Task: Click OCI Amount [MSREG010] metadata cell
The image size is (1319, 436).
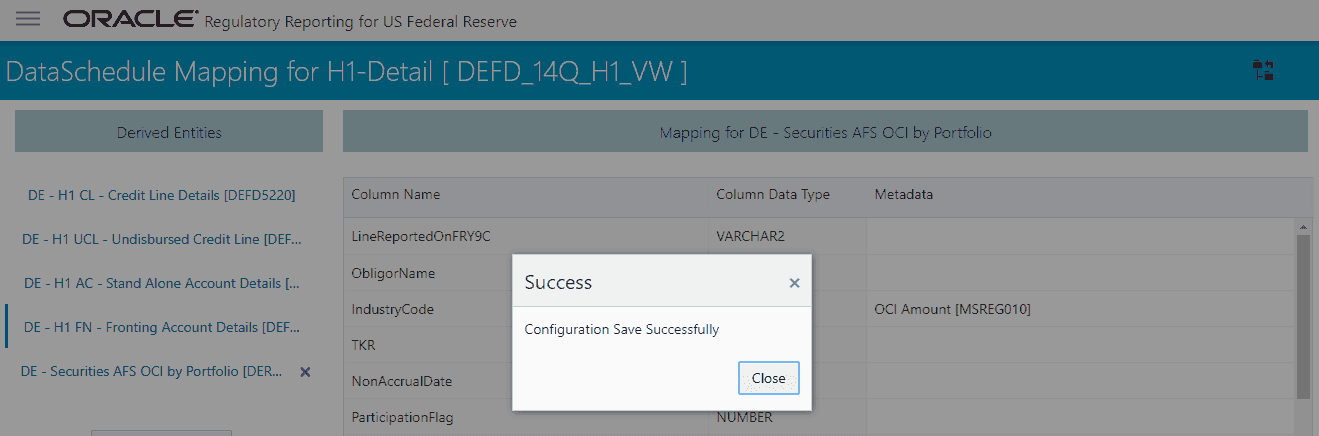Action: [952, 309]
